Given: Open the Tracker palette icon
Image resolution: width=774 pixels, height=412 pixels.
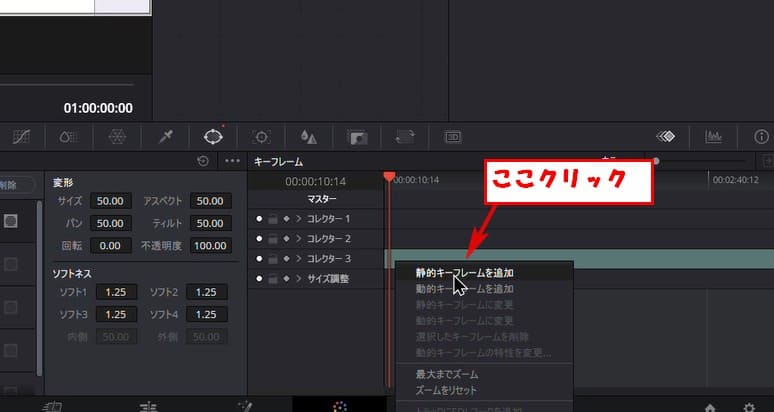Looking at the screenshot, I should 262,137.
